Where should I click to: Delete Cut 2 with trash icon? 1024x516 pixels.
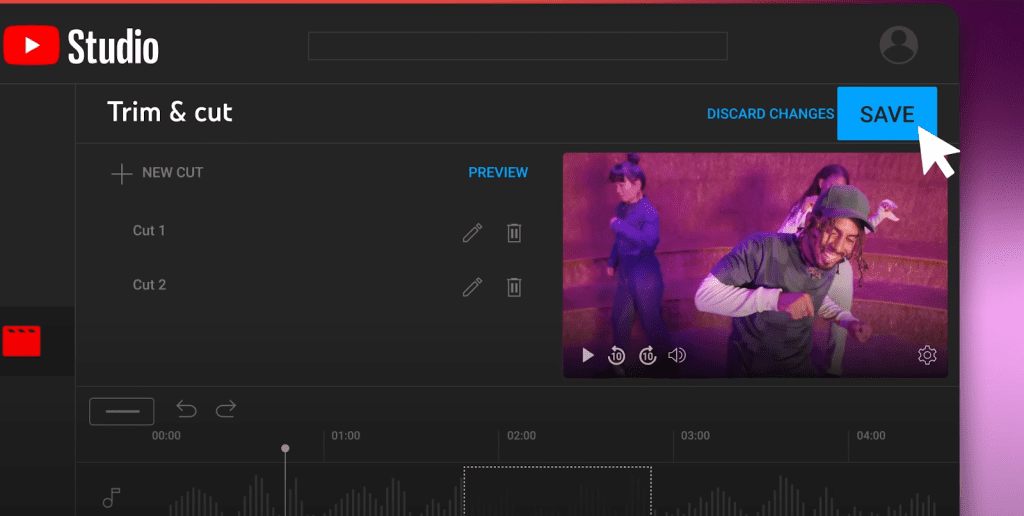514,287
